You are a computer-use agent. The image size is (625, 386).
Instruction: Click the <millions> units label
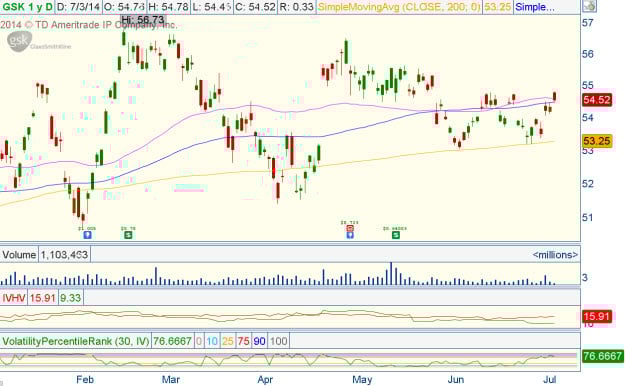point(555,254)
